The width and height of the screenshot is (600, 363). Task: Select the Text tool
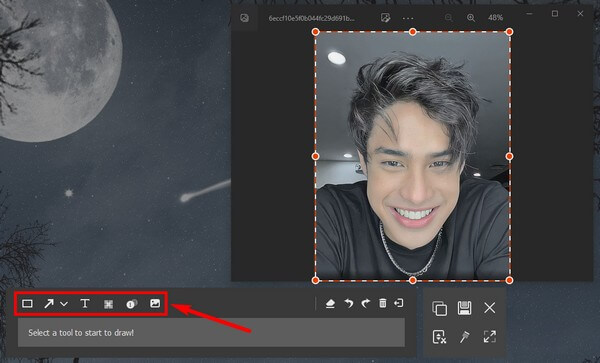tap(85, 304)
